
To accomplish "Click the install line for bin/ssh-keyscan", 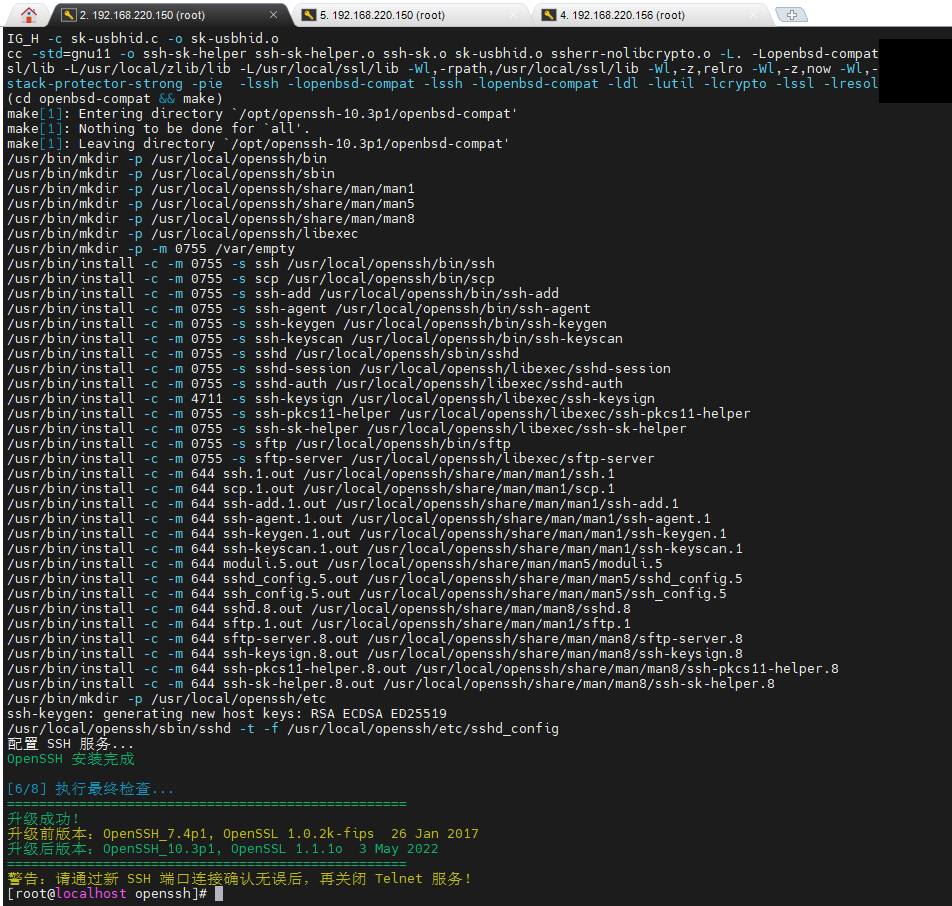I will (x=315, y=338).
